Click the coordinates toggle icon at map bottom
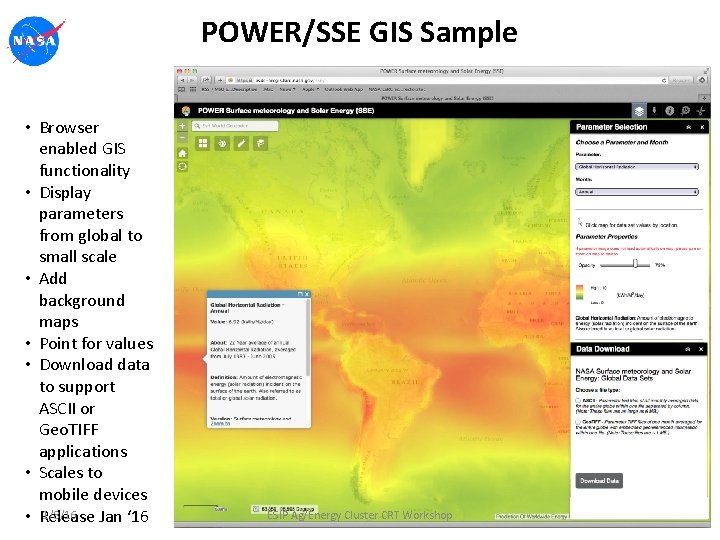720x540 pixels. pyautogui.click(x=256, y=509)
